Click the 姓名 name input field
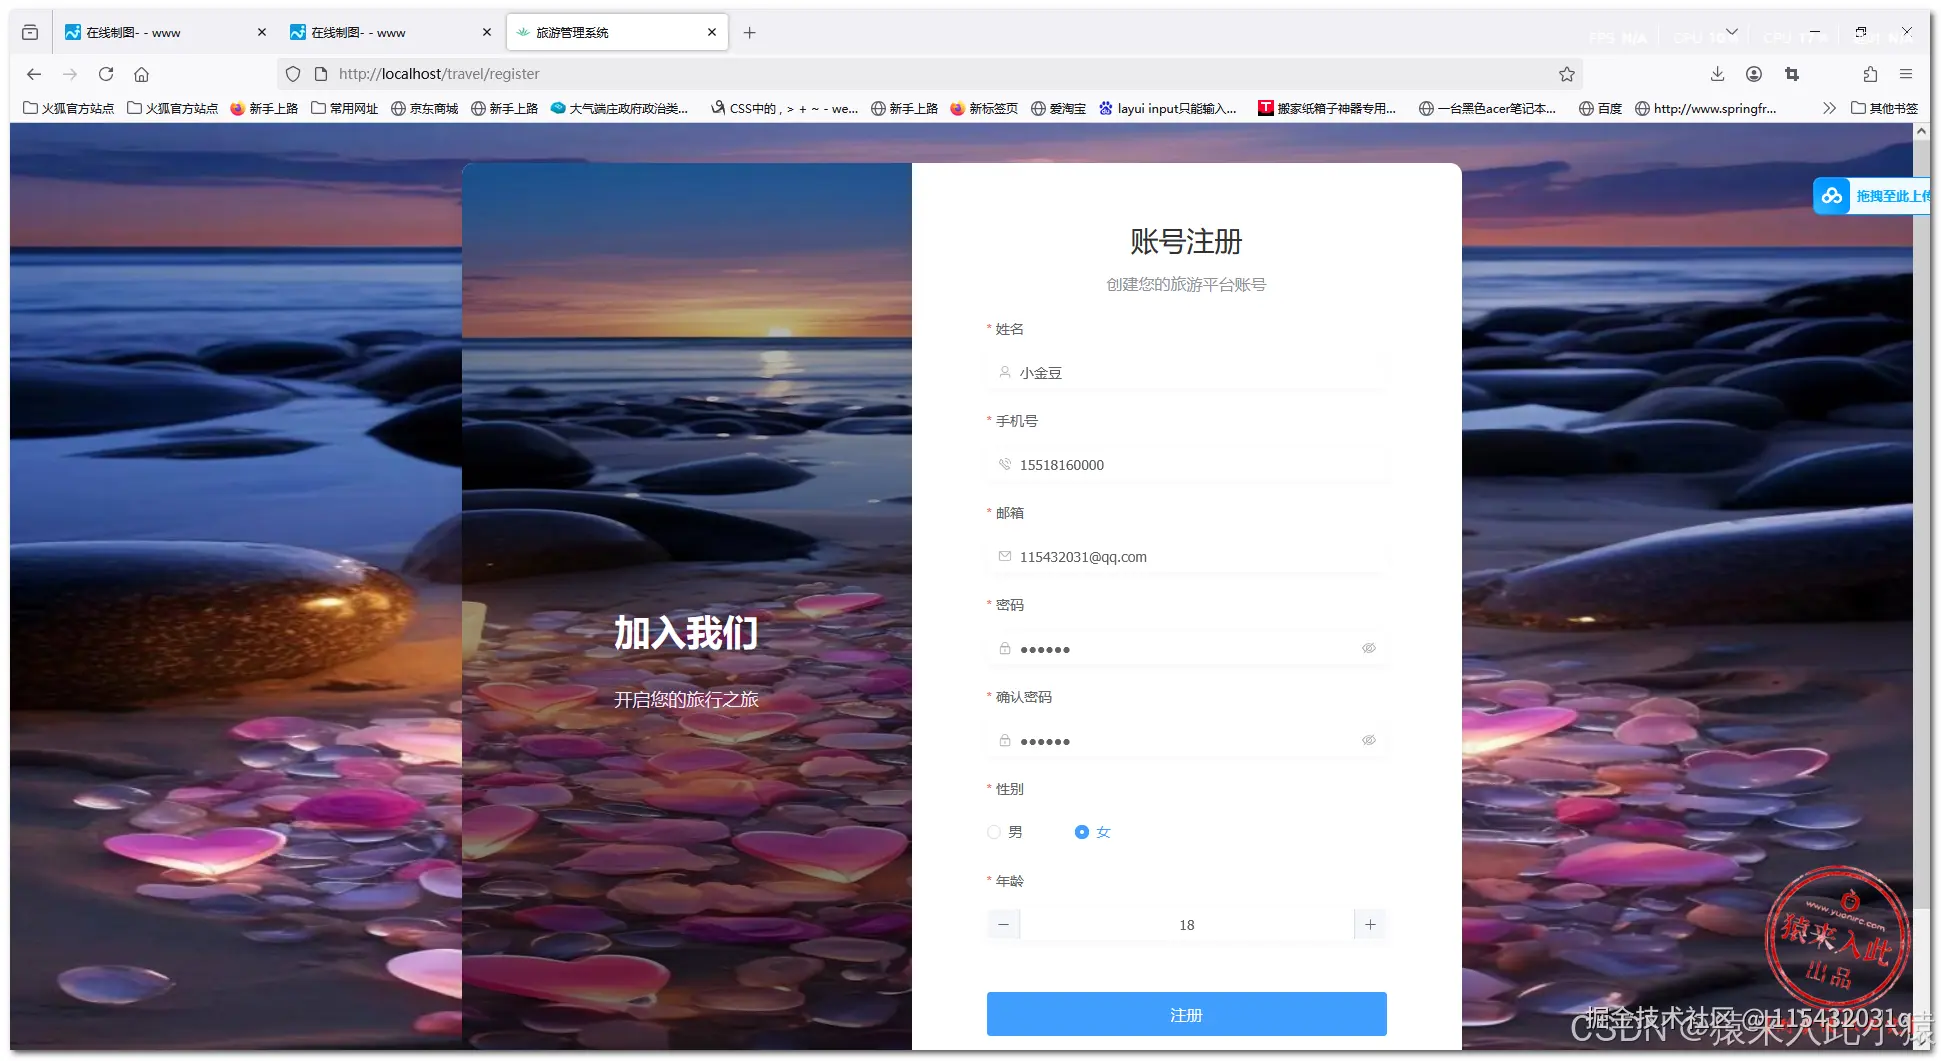1941x1061 pixels. coord(1186,372)
